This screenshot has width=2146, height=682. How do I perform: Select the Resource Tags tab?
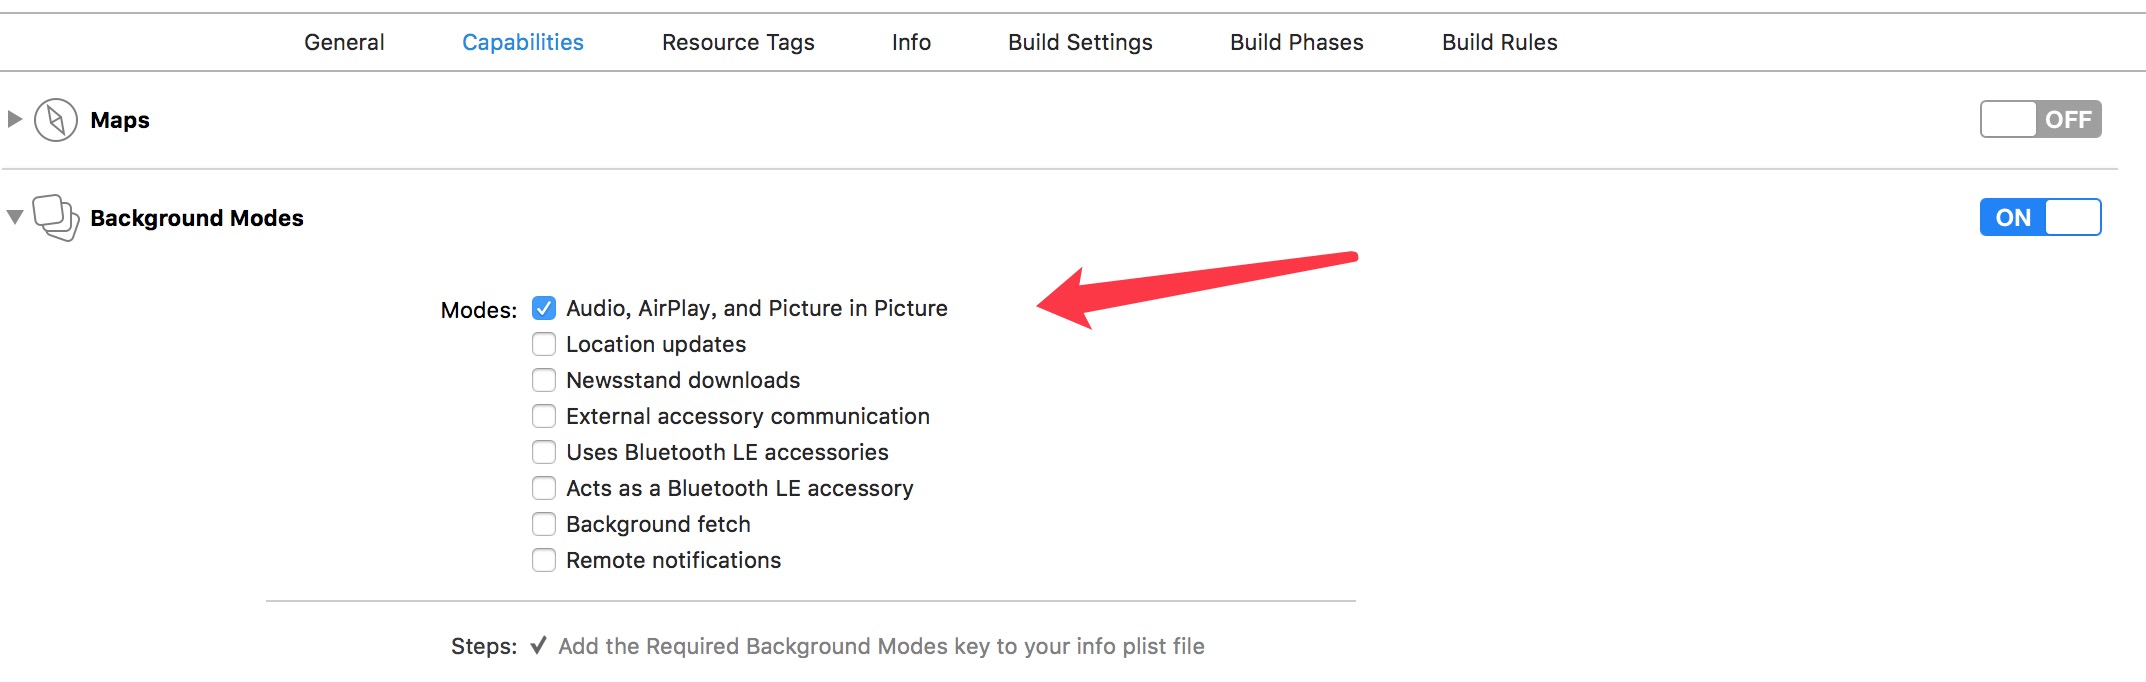[738, 42]
